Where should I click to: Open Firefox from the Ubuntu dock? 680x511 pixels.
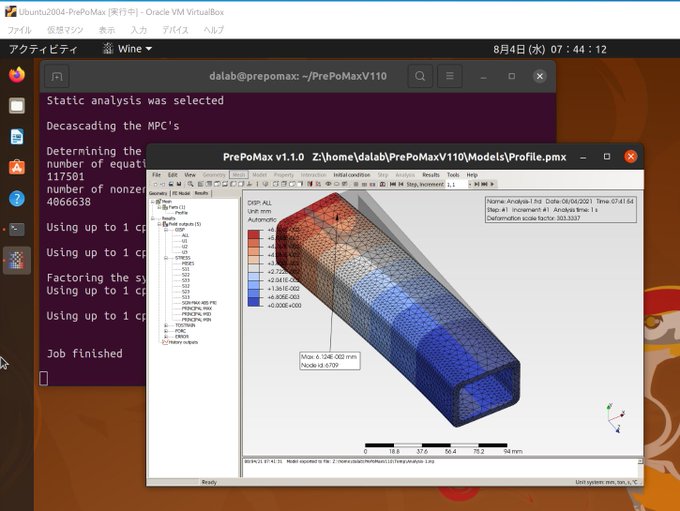(17, 75)
